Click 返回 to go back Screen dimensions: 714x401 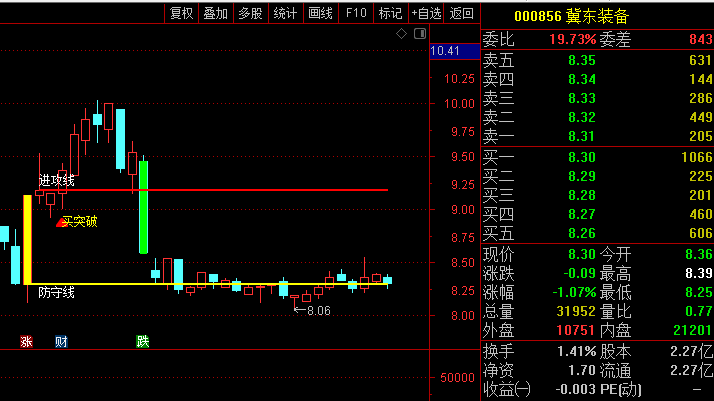pyautogui.click(x=462, y=13)
